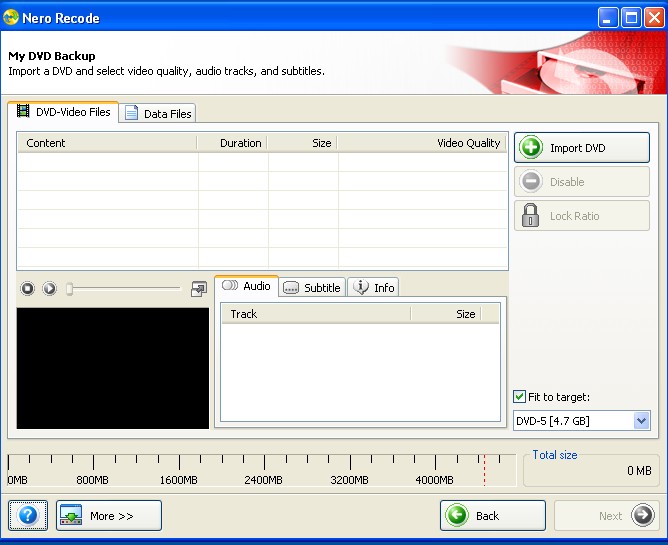Click the Import DVD button
Viewport: 668px width, 545px height.
pos(582,147)
